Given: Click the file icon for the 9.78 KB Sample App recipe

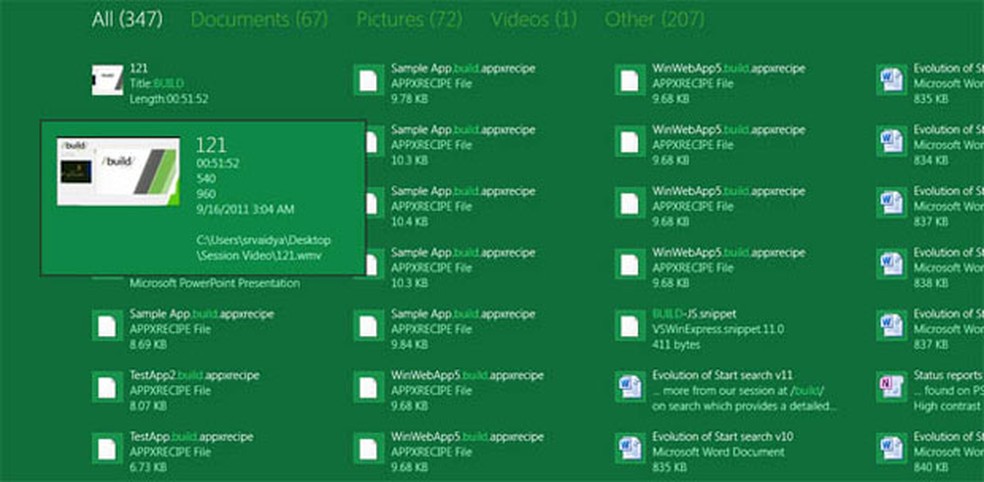Looking at the screenshot, I should (x=369, y=80).
